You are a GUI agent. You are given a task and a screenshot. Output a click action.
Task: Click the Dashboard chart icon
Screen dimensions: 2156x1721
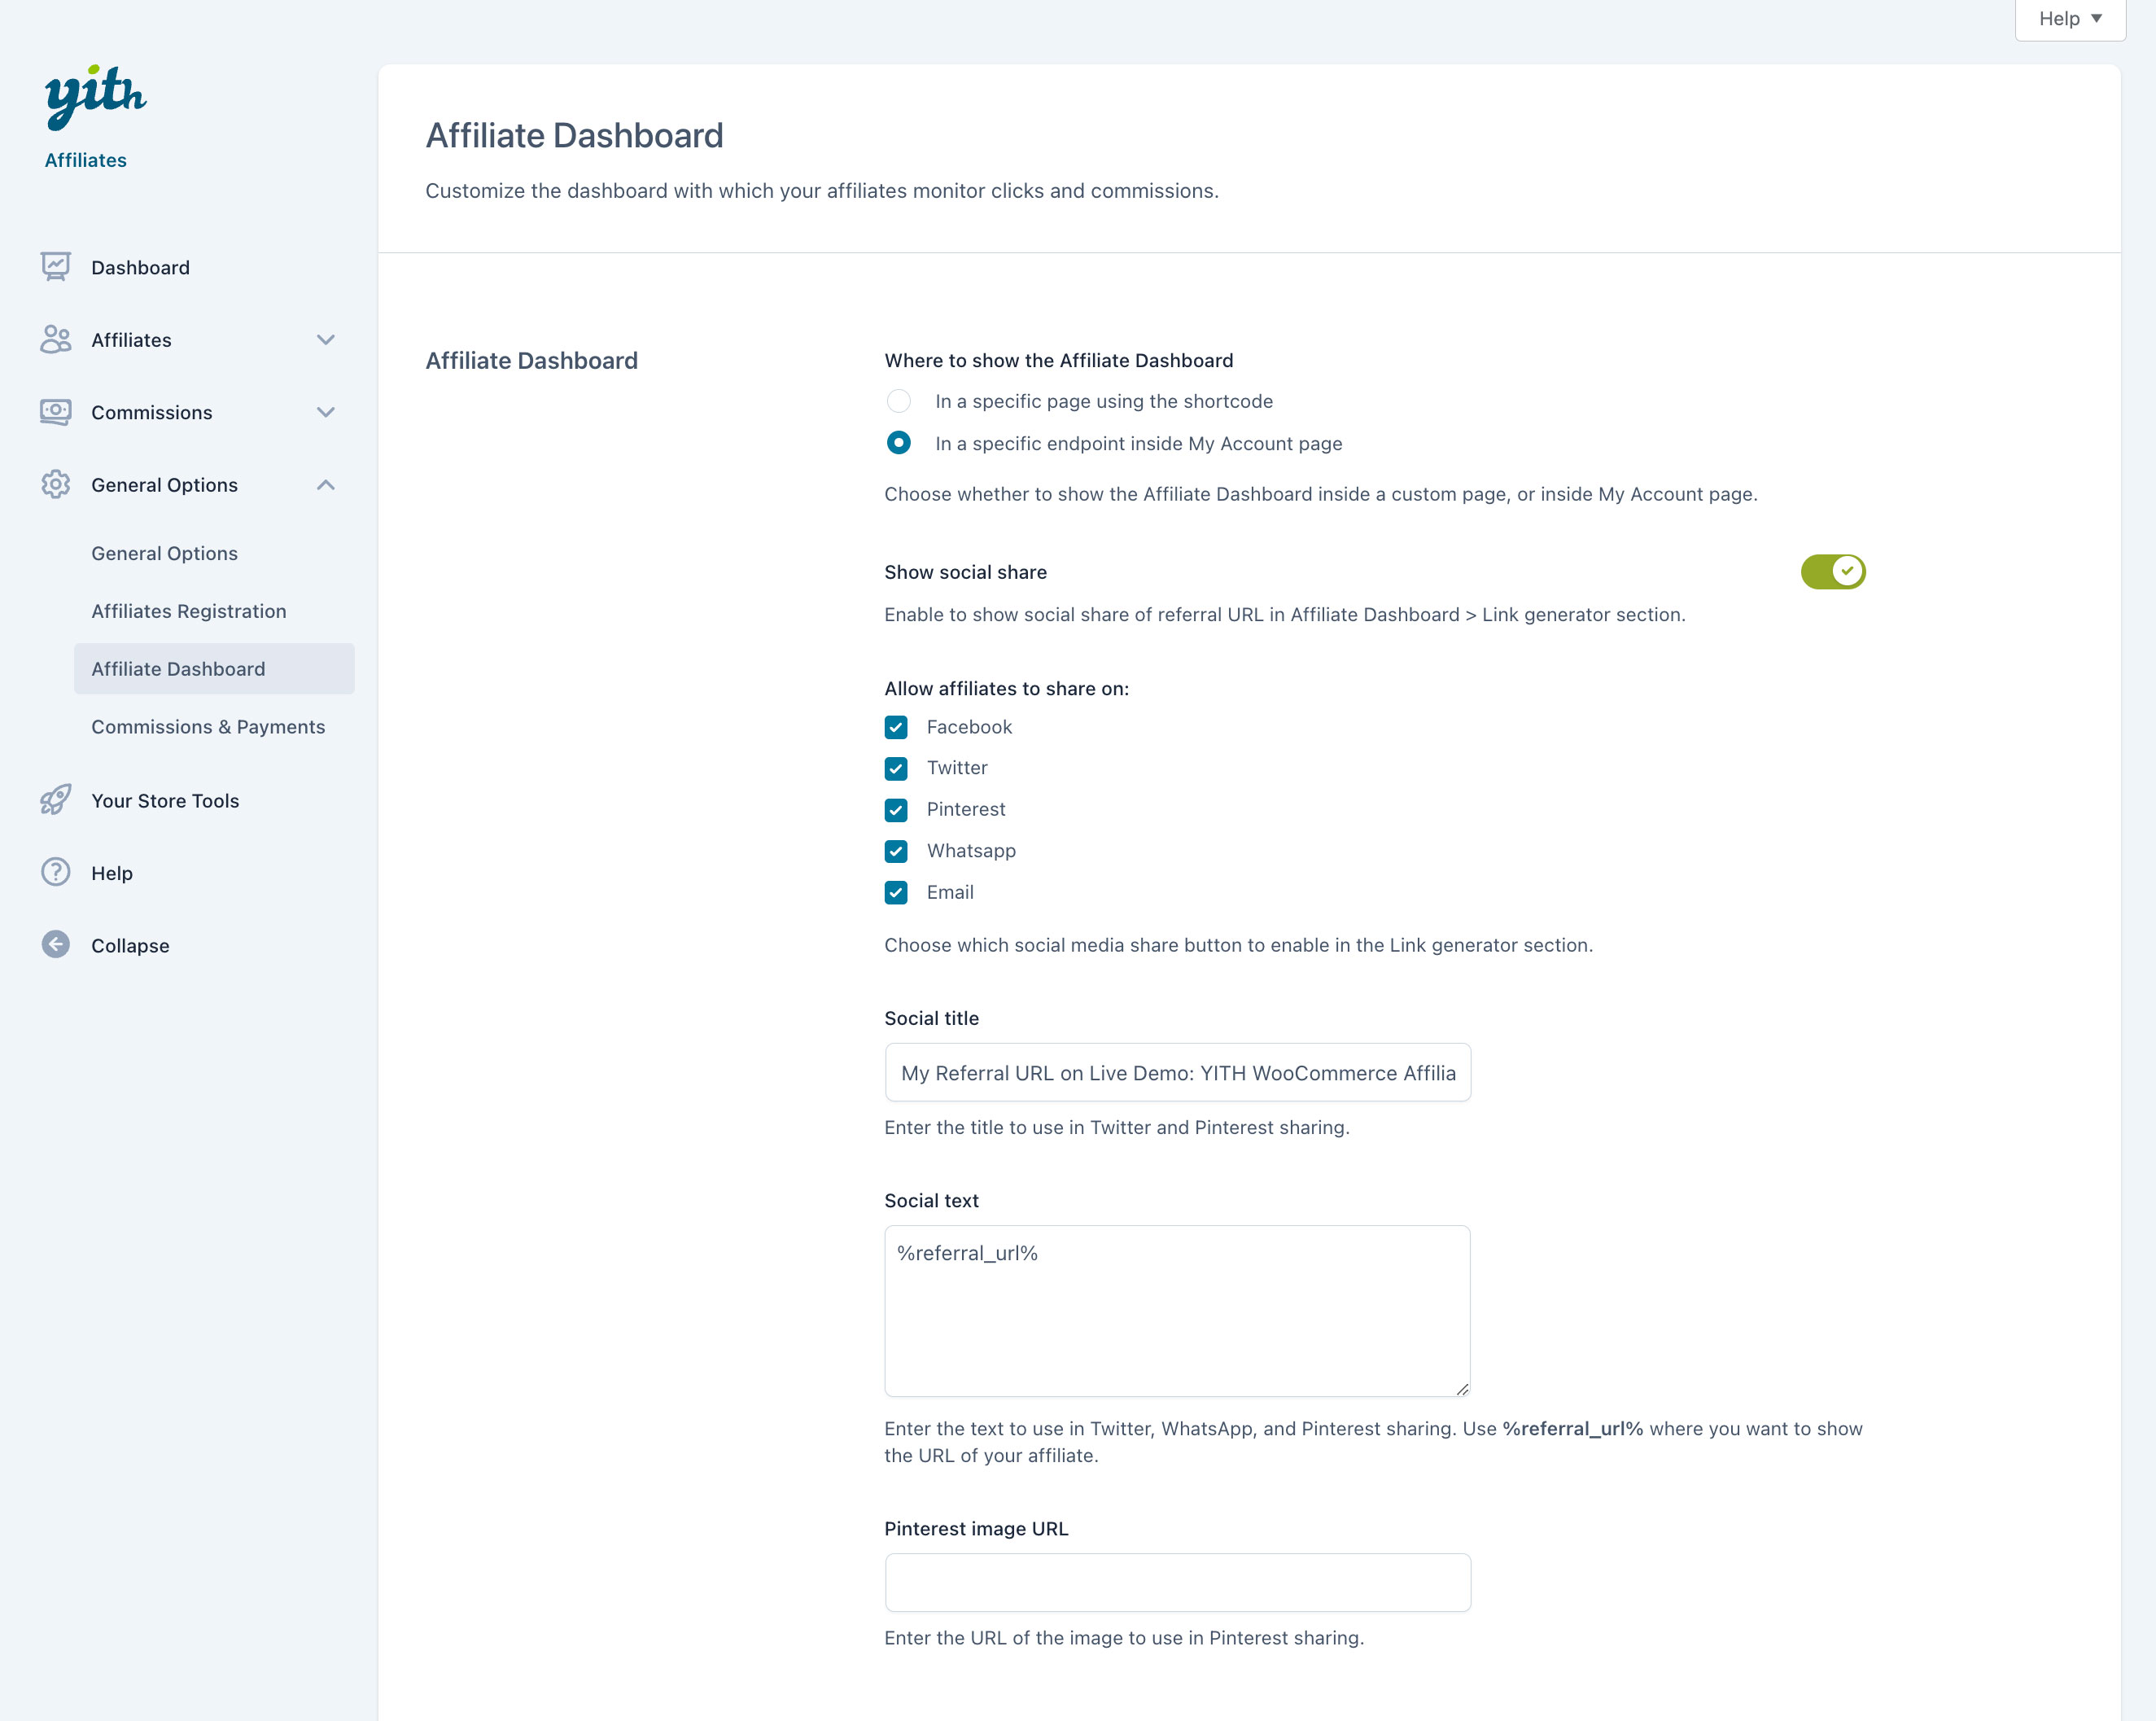point(56,267)
